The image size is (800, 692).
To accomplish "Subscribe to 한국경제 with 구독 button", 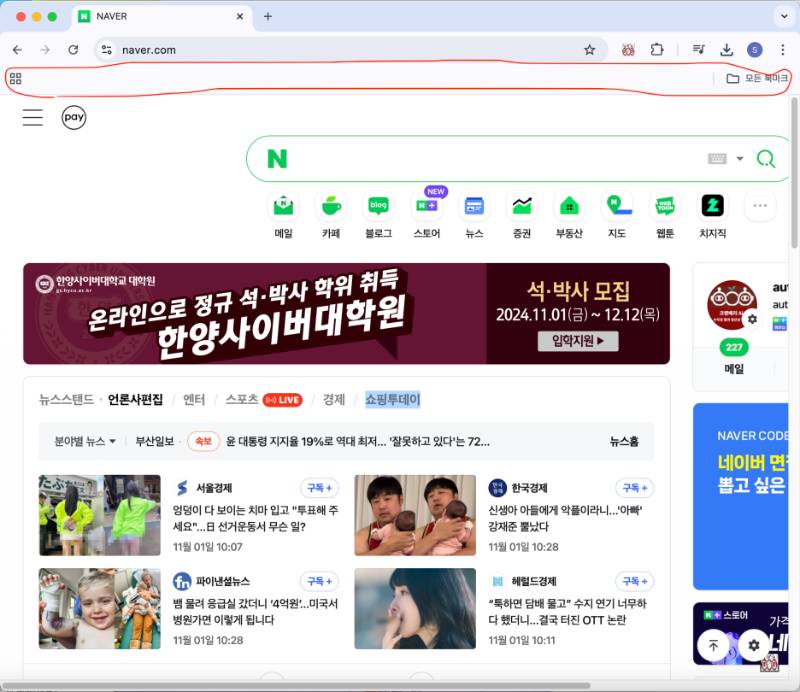I will coord(636,488).
